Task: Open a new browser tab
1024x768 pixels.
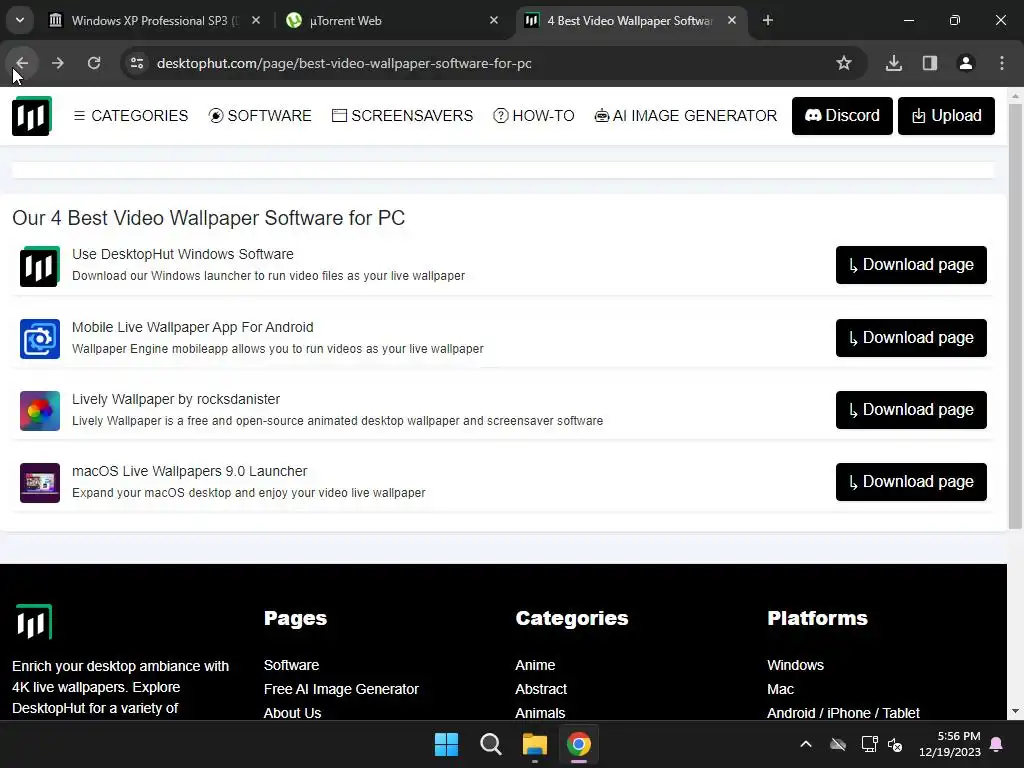Action: (768, 20)
